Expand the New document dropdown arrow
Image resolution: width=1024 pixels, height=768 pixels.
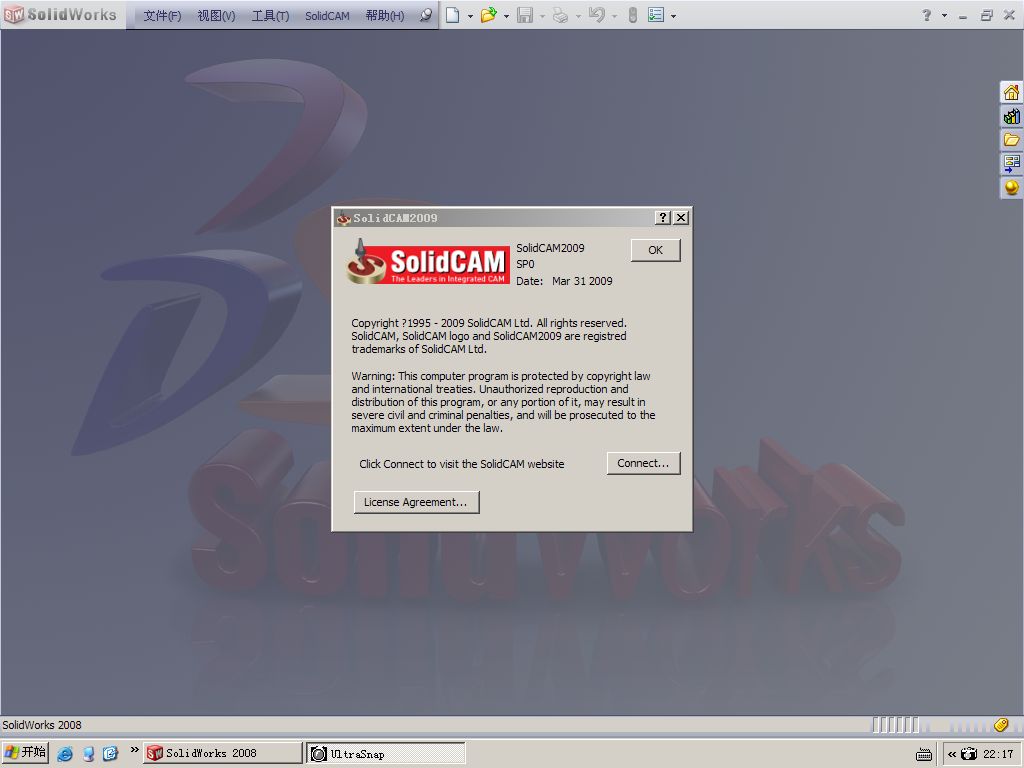tap(470, 16)
